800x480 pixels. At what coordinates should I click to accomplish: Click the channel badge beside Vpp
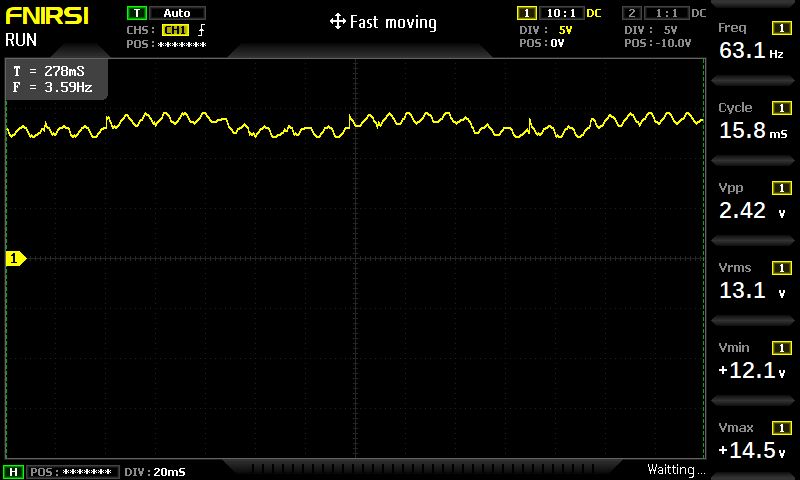coord(782,188)
